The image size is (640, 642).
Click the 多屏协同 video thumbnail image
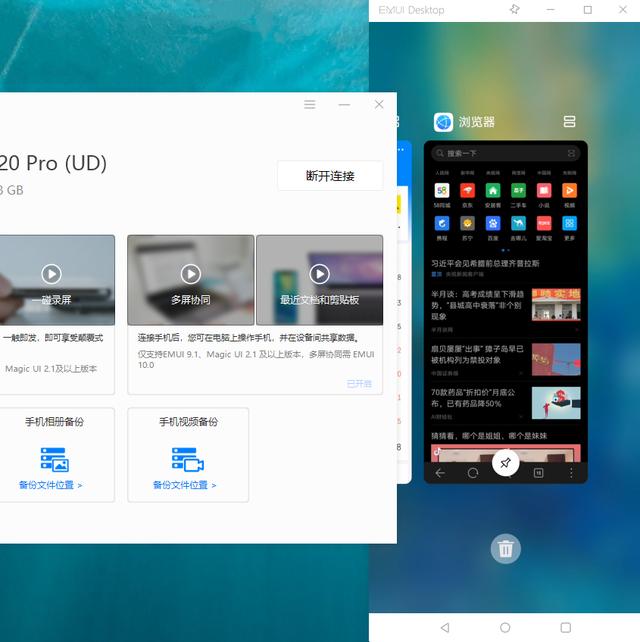coord(191,280)
